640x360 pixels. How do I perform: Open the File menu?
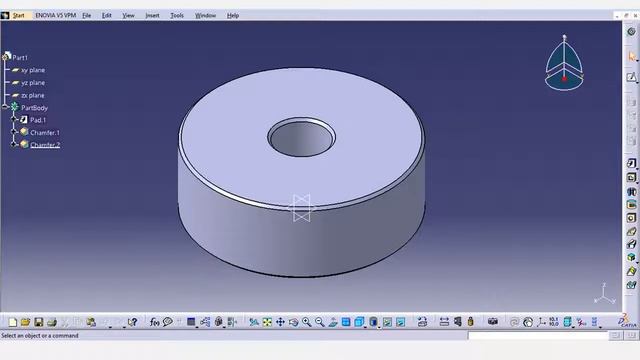[x=87, y=16]
